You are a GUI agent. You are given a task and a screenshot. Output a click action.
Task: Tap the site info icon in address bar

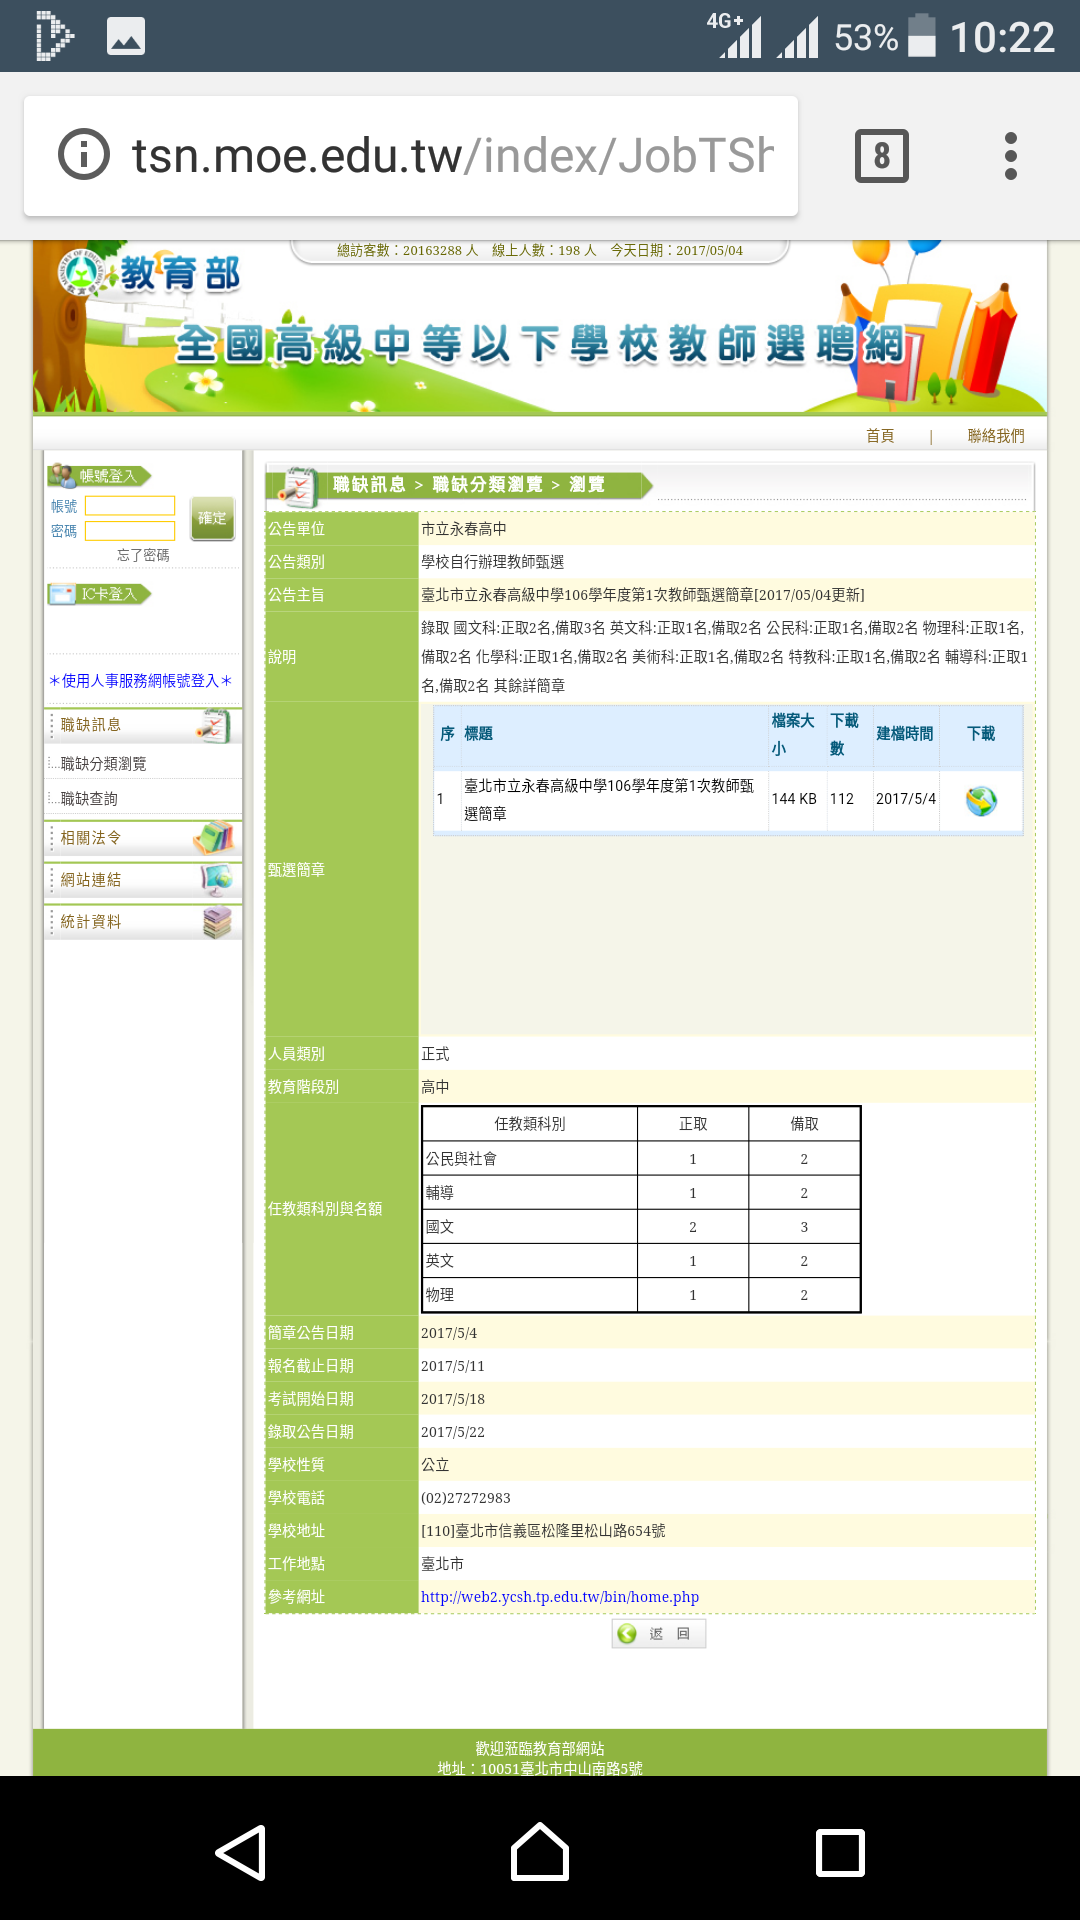(84, 155)
